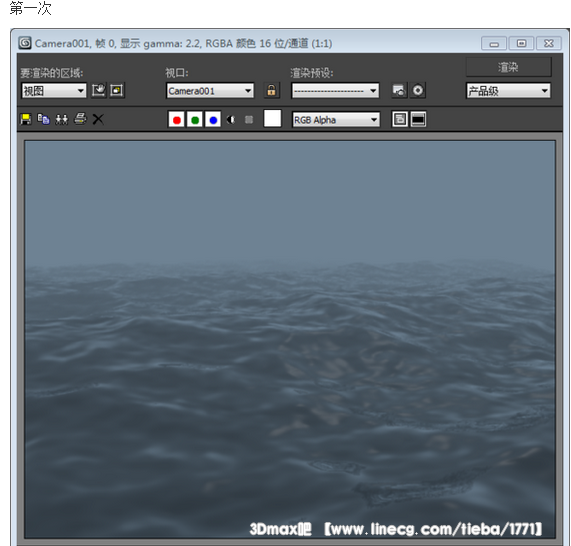Toggle the monochrome display button
Viewport: 571px width, 546px height.
pos(249,120)
